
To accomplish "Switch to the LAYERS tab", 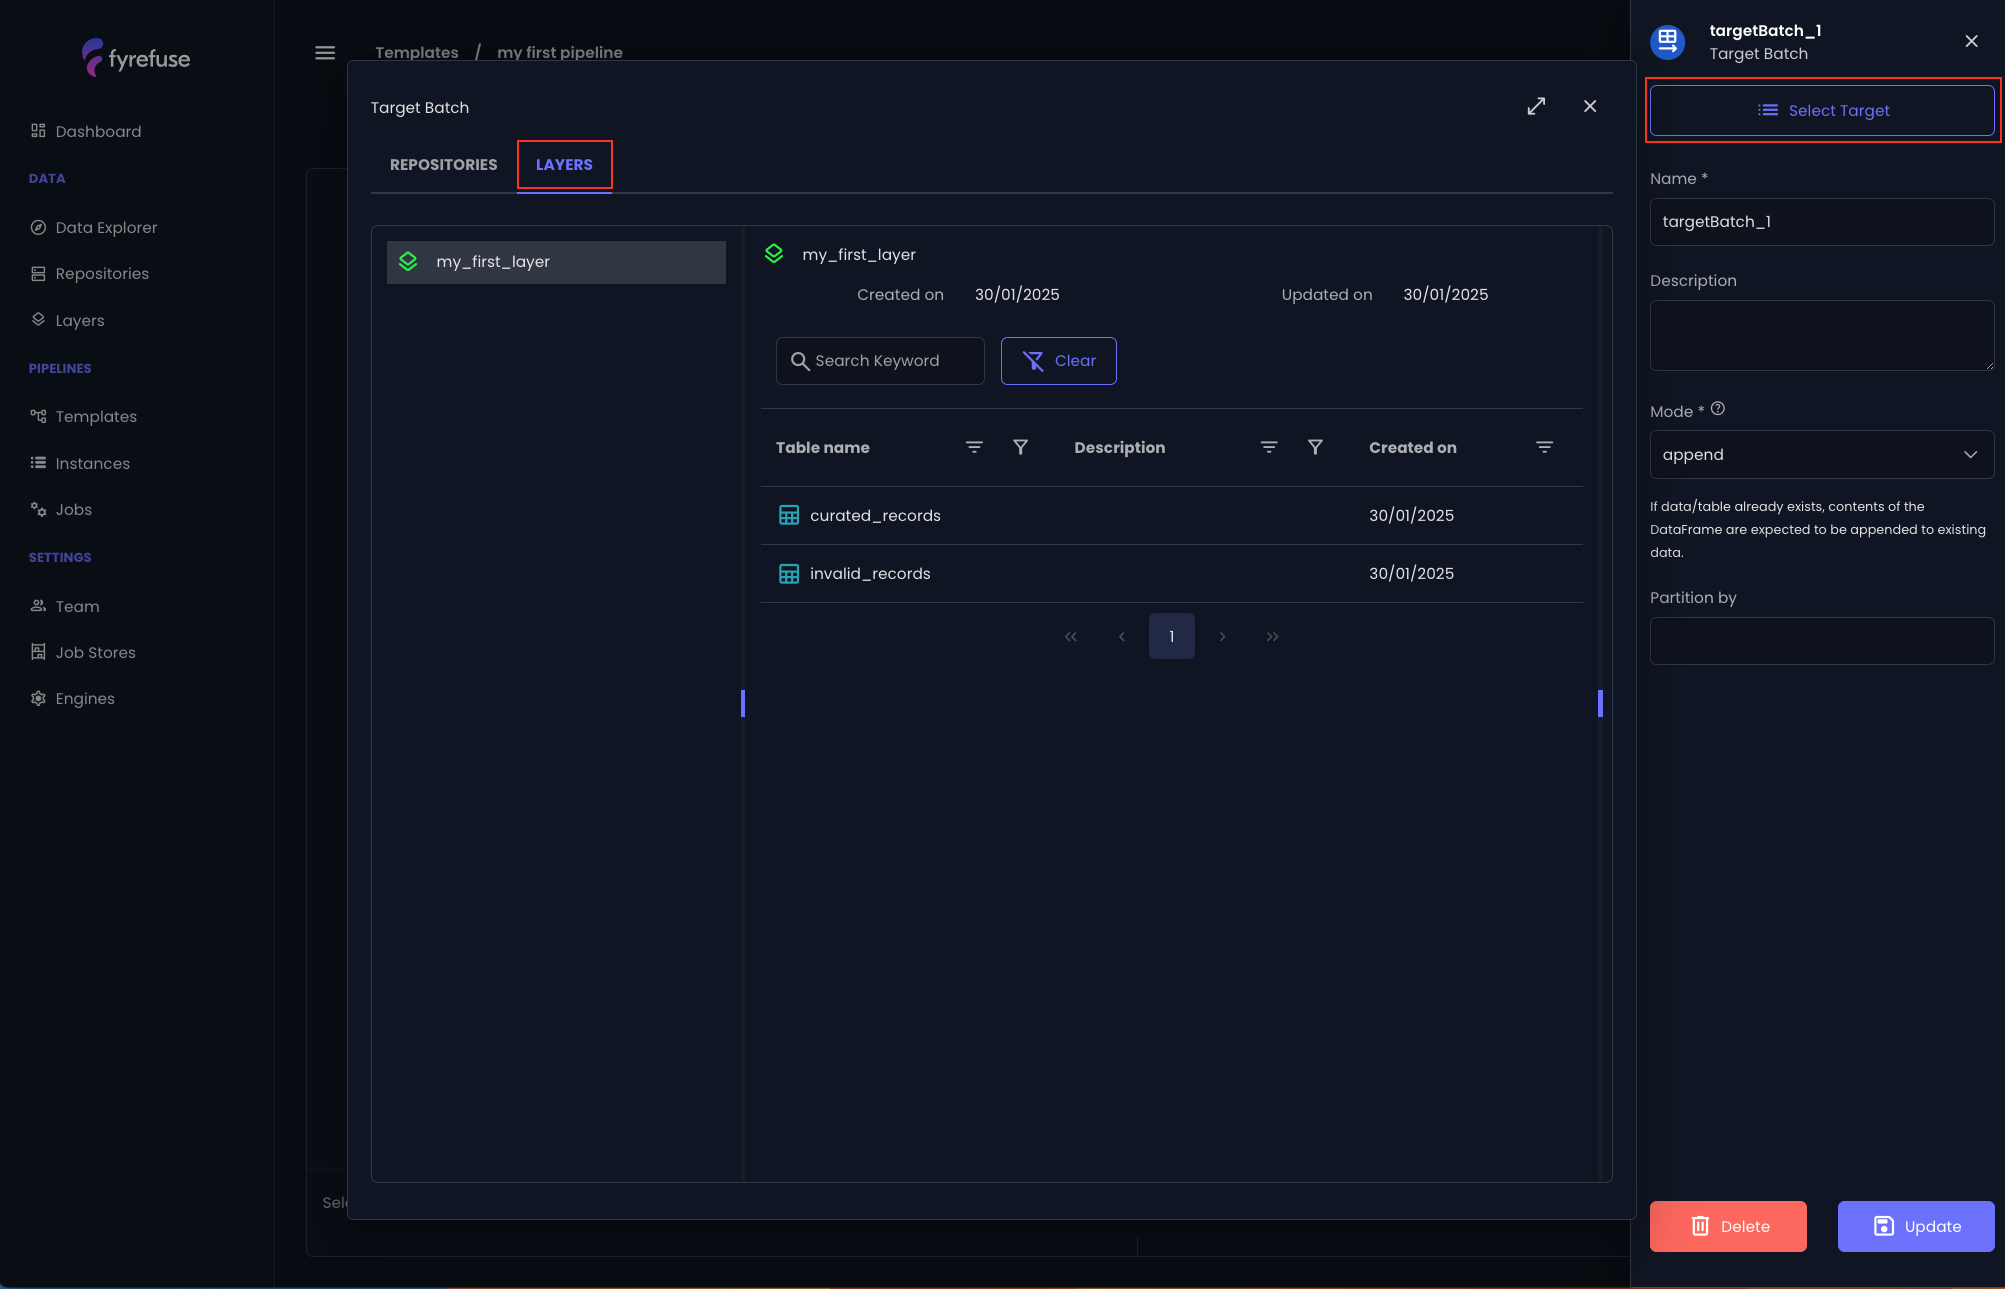I will [564, 165].
